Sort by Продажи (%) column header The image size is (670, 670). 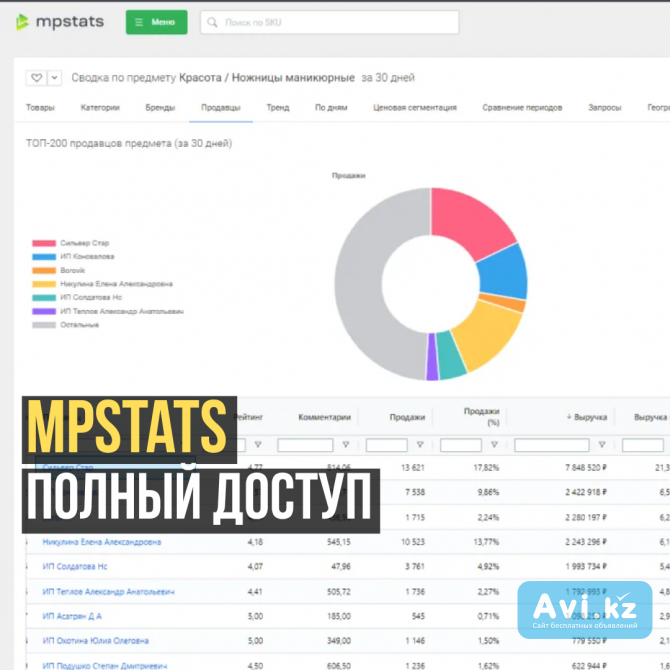482,417
